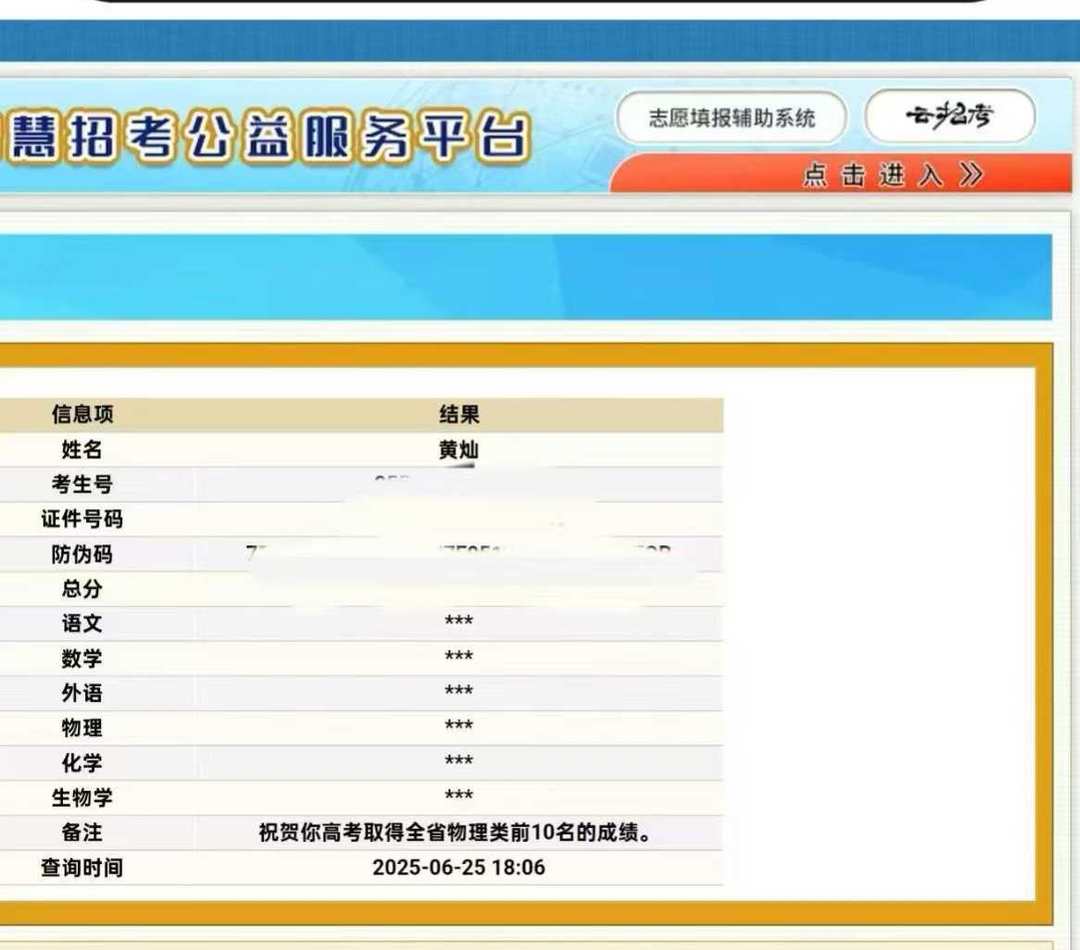Select the 信息项 column header
This screenshot has width=1080, height=950.
pos(82,415)
